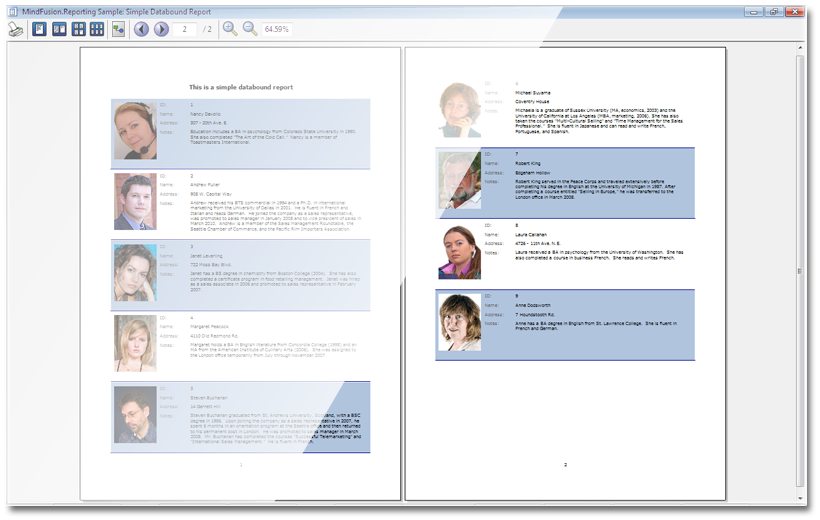Click the report title heading on page one

241,88
